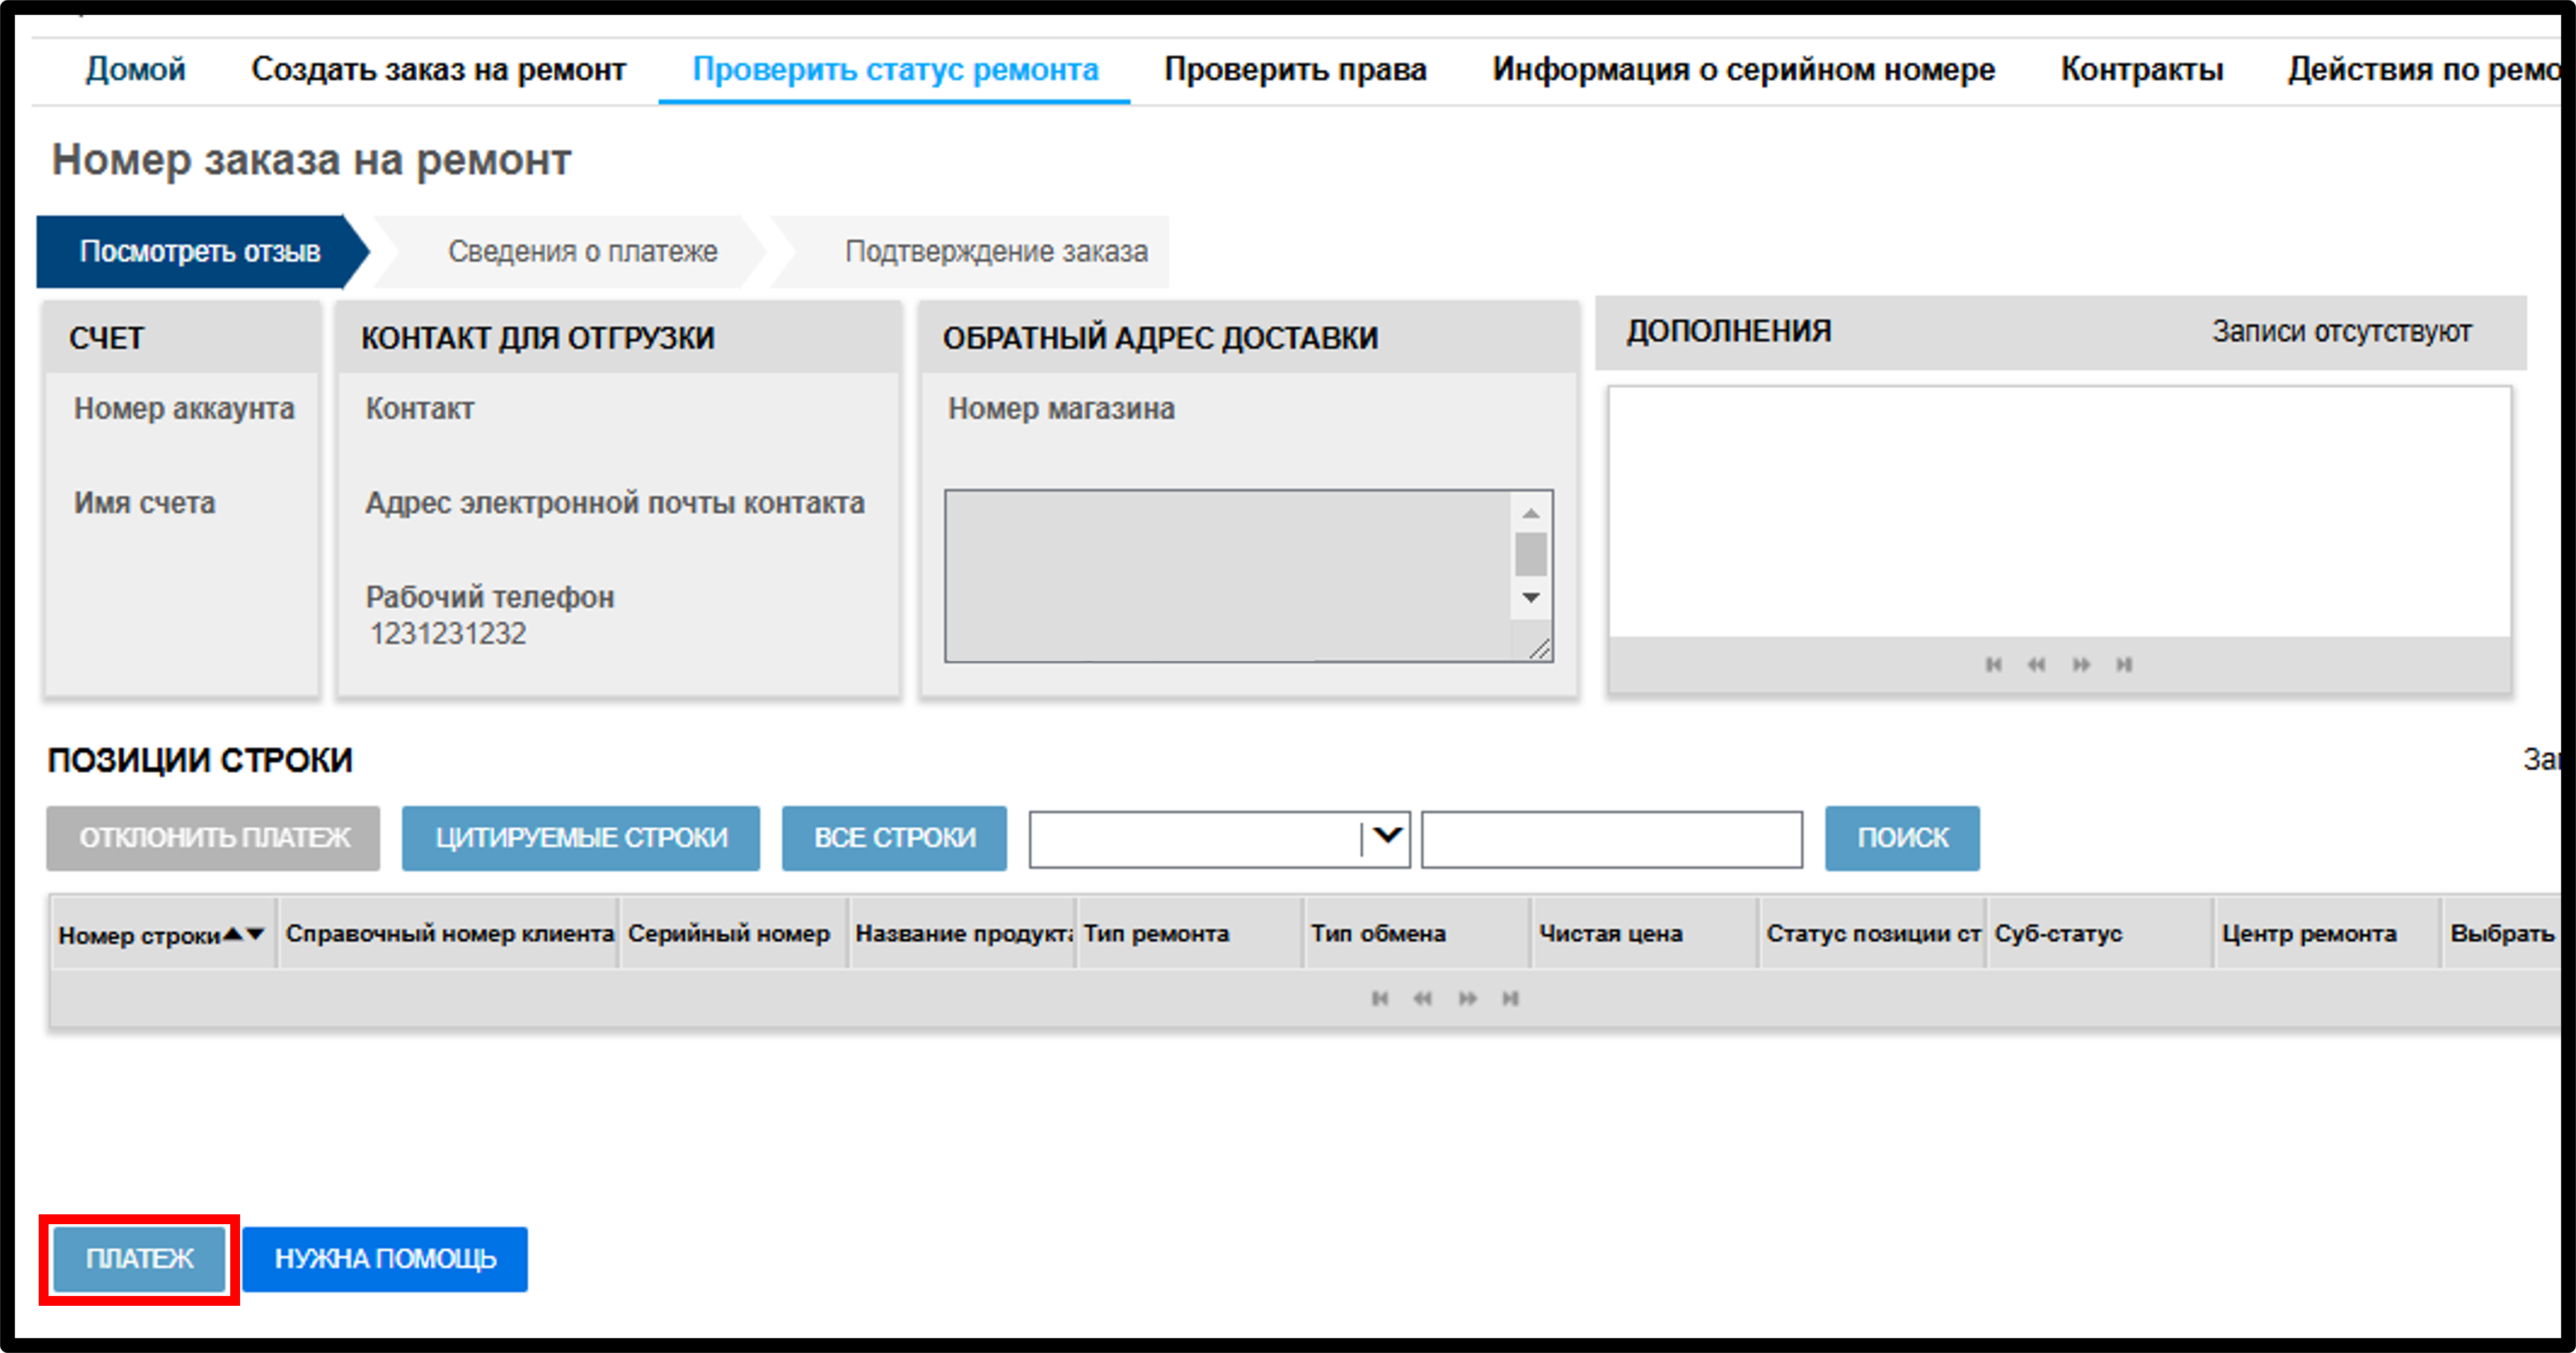This screenshot has height=1353, width=2576.
Task: Click the Выбрать column header
Action: (2502, 933)
